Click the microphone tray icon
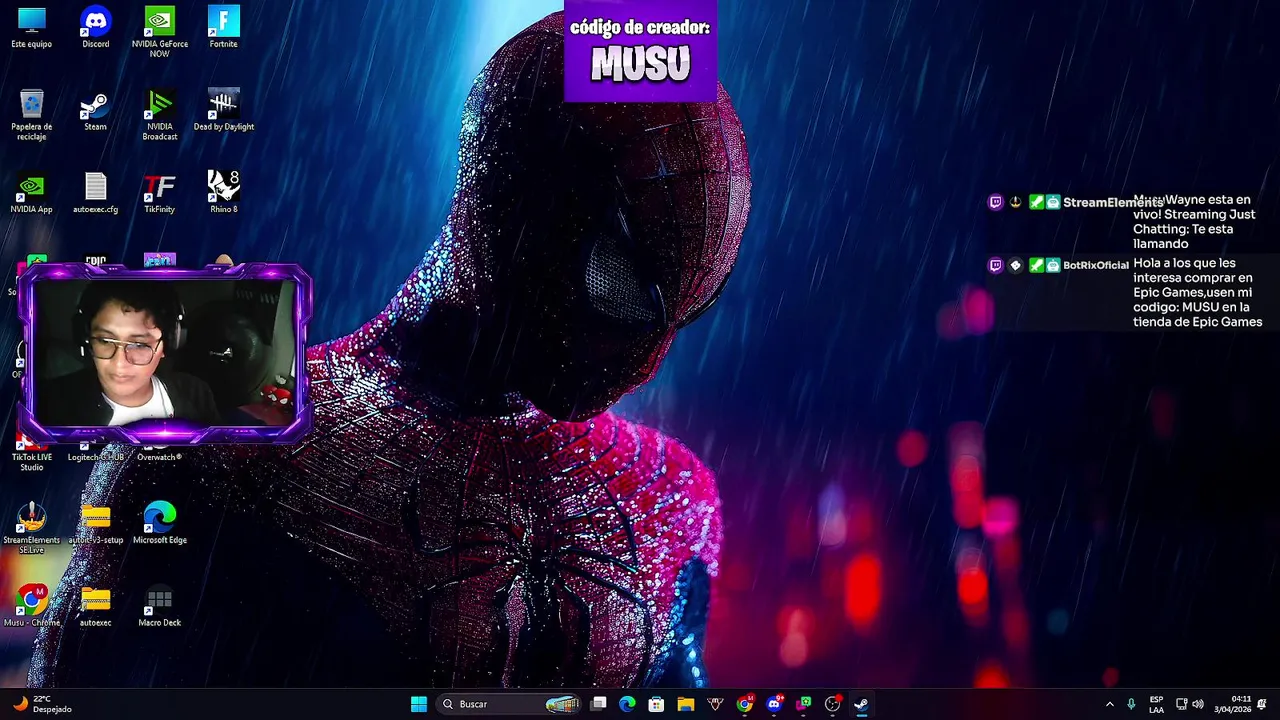The width and height of the screenshot is (1280, 720). pos(1131,704)
